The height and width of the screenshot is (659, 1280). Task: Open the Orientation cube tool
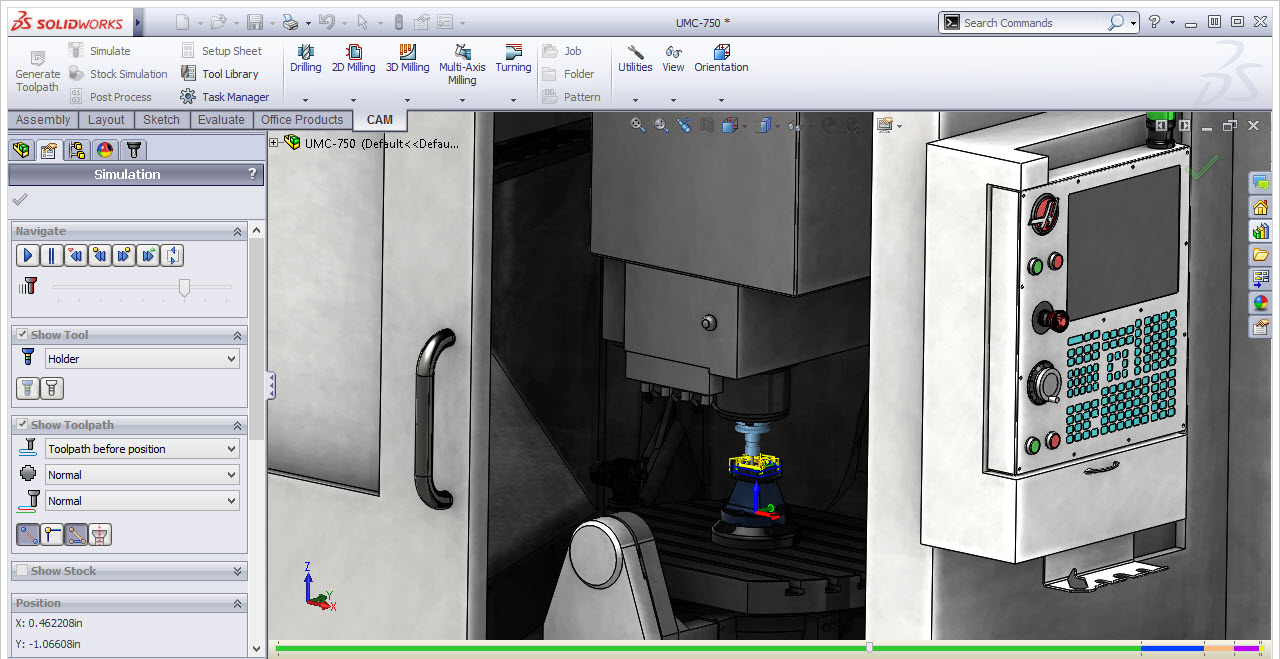(x=721, y=59)
